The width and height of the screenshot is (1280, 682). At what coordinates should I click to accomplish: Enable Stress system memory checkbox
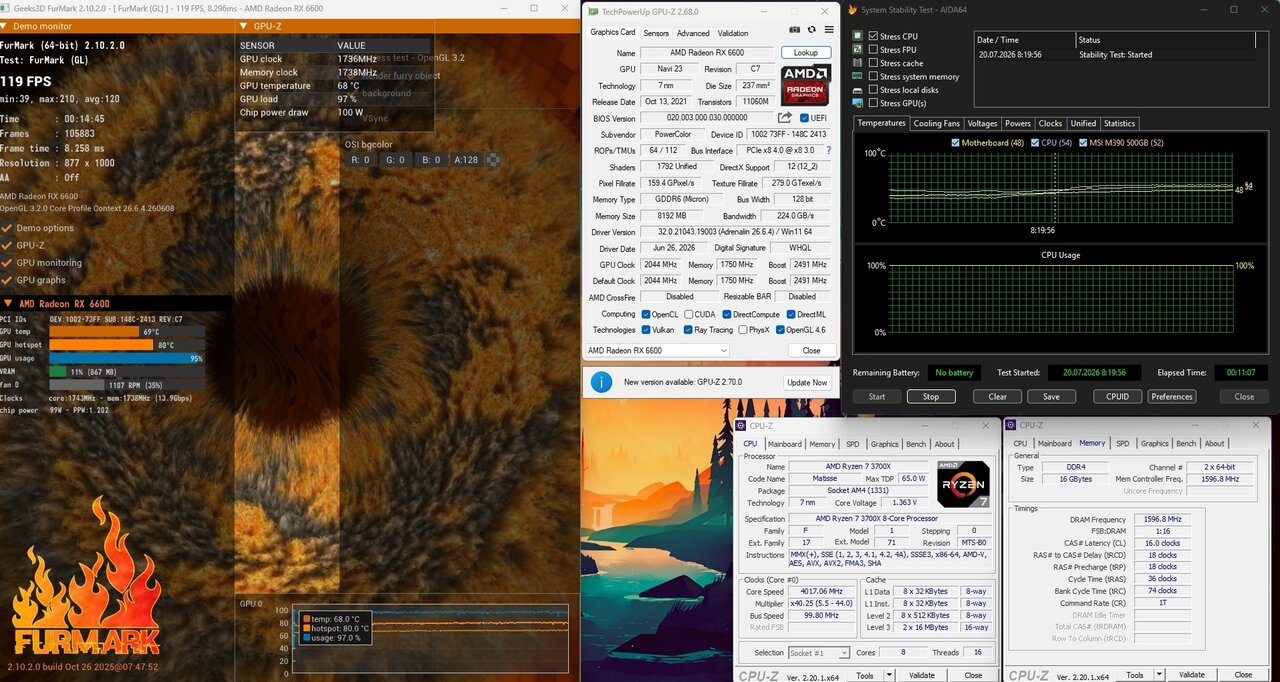coord(874,76)
